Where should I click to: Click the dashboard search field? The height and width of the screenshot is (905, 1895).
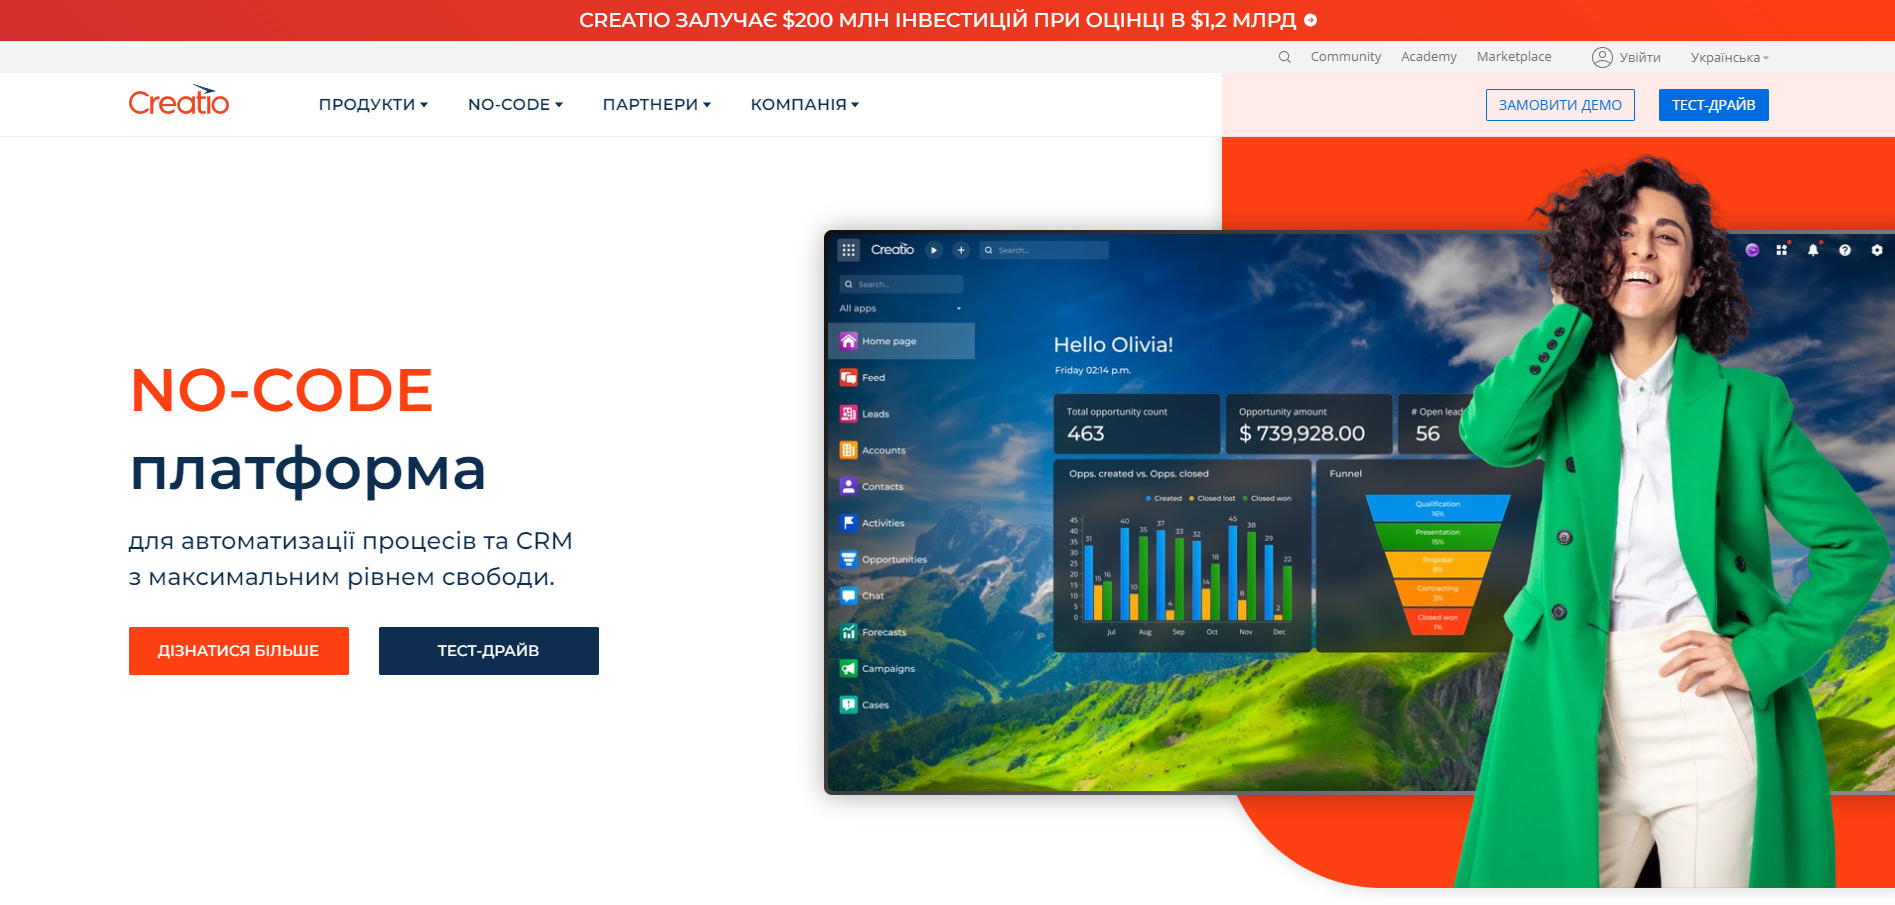[x=1044, y=250]
